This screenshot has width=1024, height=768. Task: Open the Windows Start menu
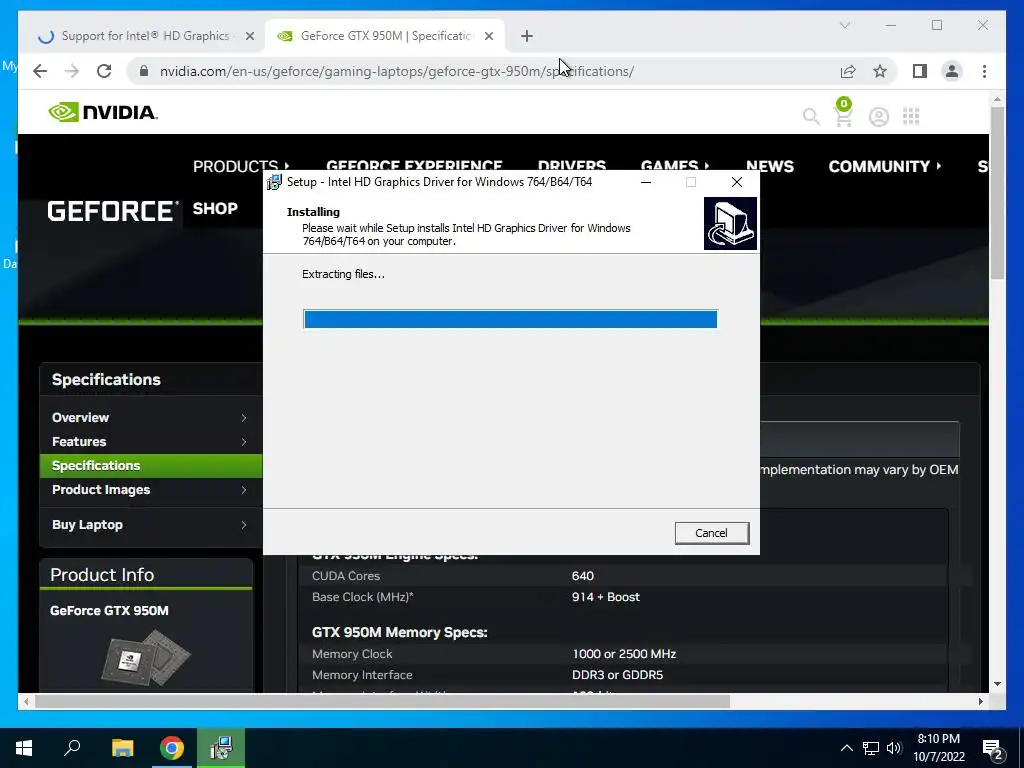tap(24, 748)
